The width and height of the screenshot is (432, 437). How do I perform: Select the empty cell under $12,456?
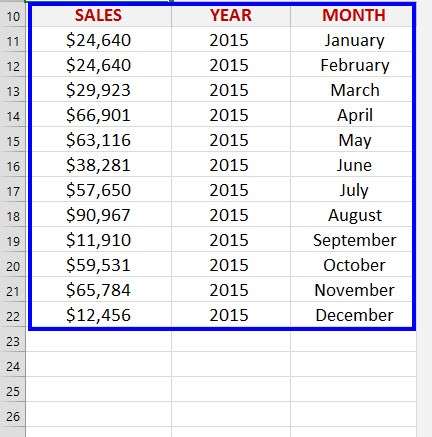pos(99,340)
